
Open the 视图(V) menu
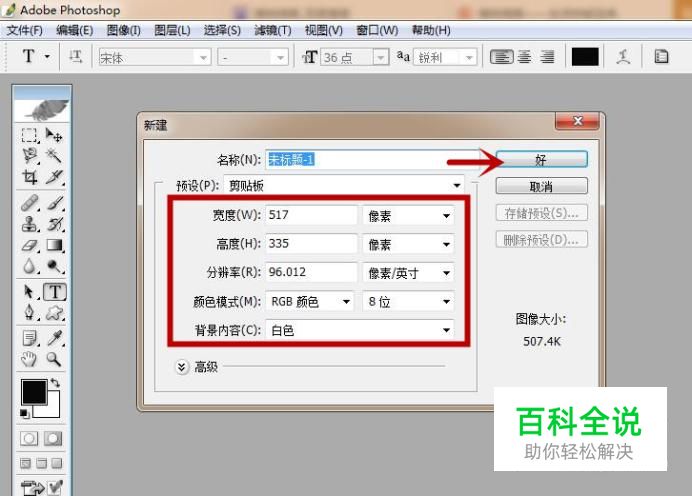click(x=323, y=30)
